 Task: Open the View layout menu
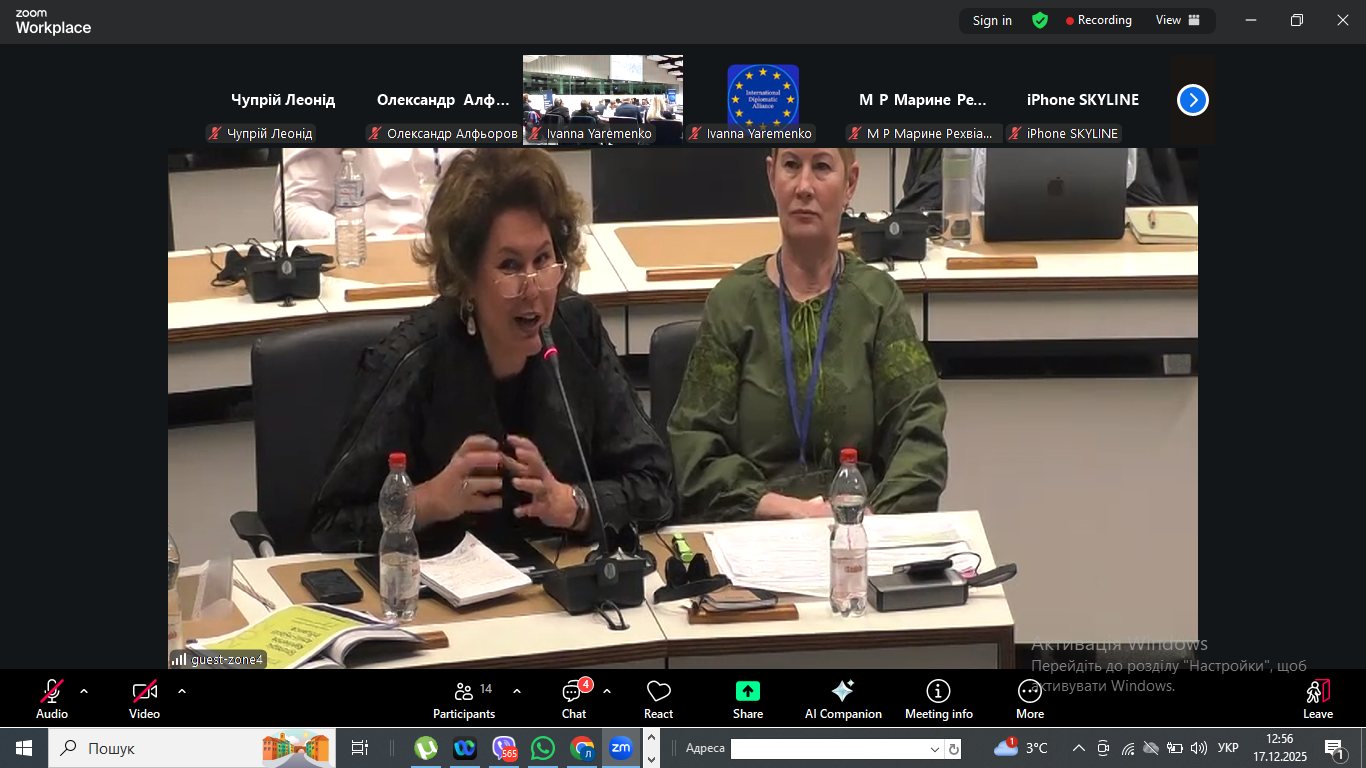[1177, 20]
